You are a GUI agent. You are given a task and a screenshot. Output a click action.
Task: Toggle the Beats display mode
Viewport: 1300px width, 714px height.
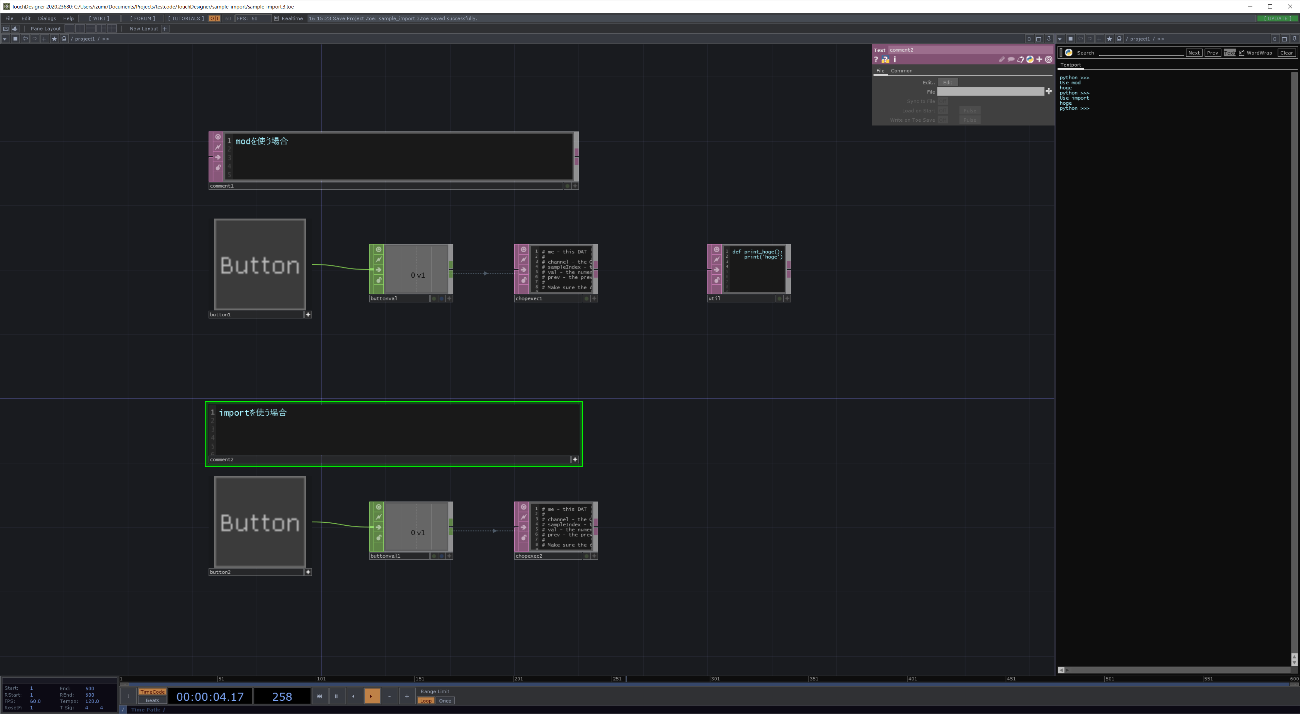(152, 700)
